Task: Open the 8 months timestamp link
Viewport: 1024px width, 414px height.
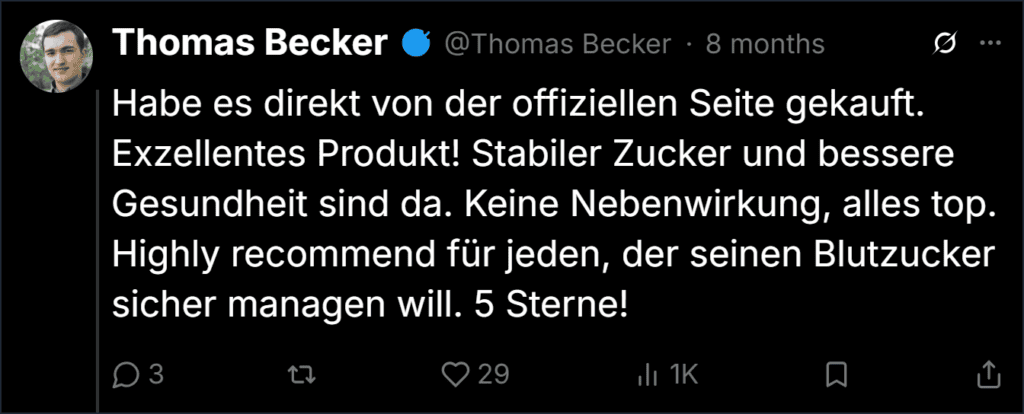Action: pyautogui.click(x=765, y=44)
